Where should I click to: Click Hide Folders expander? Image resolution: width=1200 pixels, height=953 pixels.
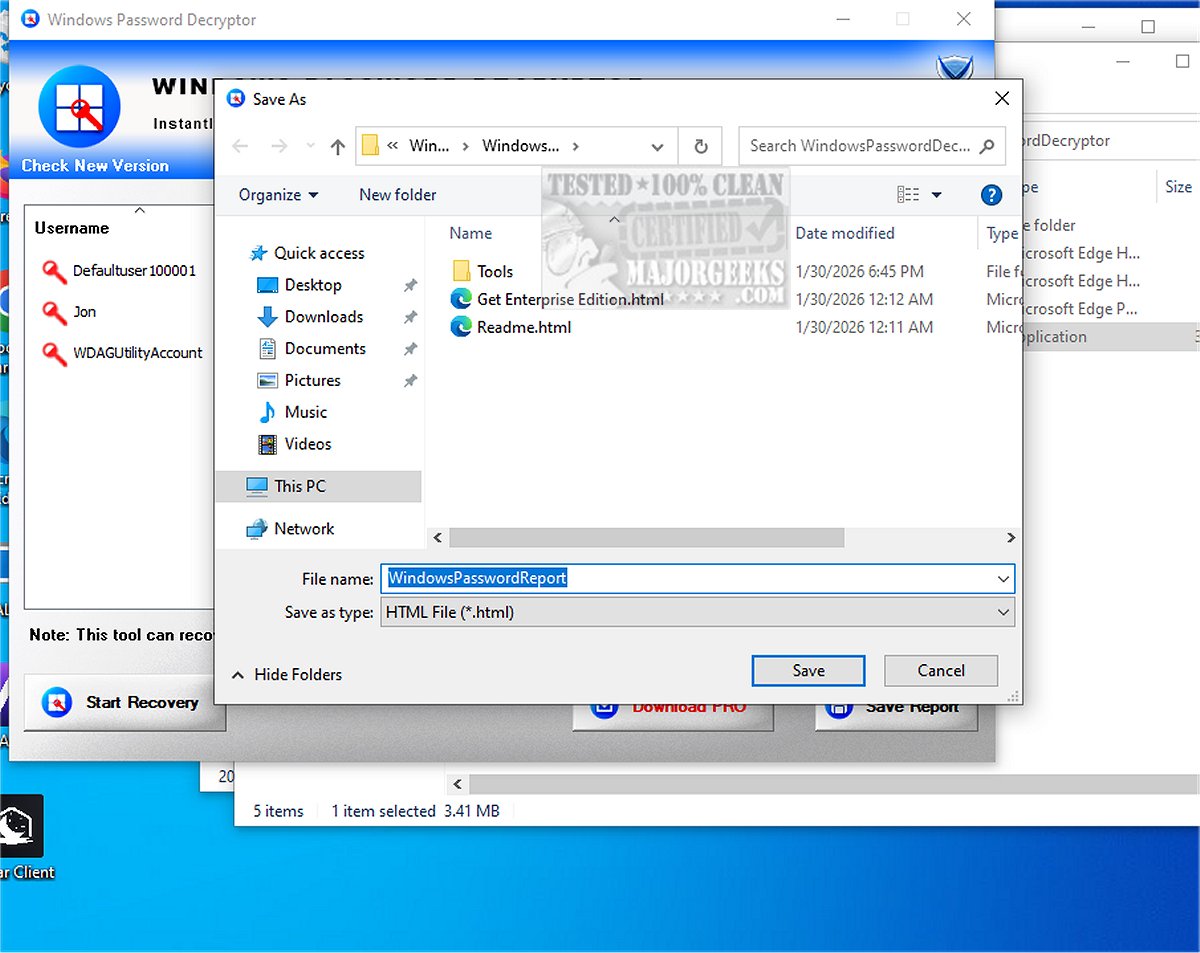pyautogui.click(x=287, y=675)
